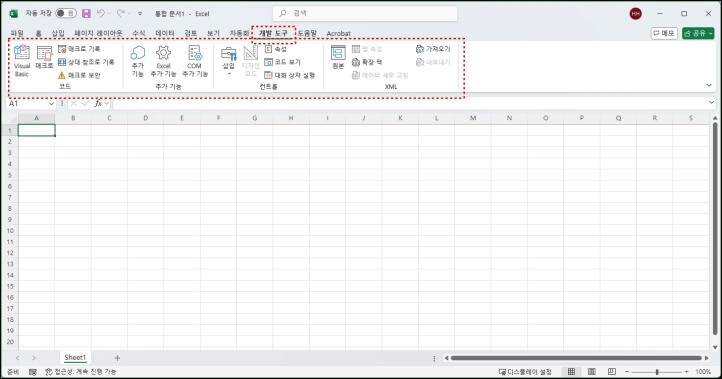
Task: Toggle 상대 참조로 기록 (relative references)
Action: point(86,62)
